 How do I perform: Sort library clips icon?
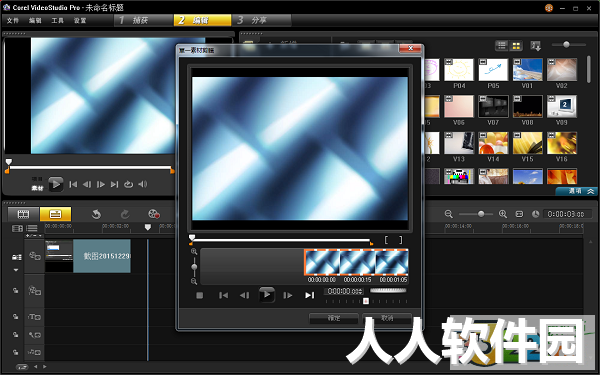pos(536,46)
